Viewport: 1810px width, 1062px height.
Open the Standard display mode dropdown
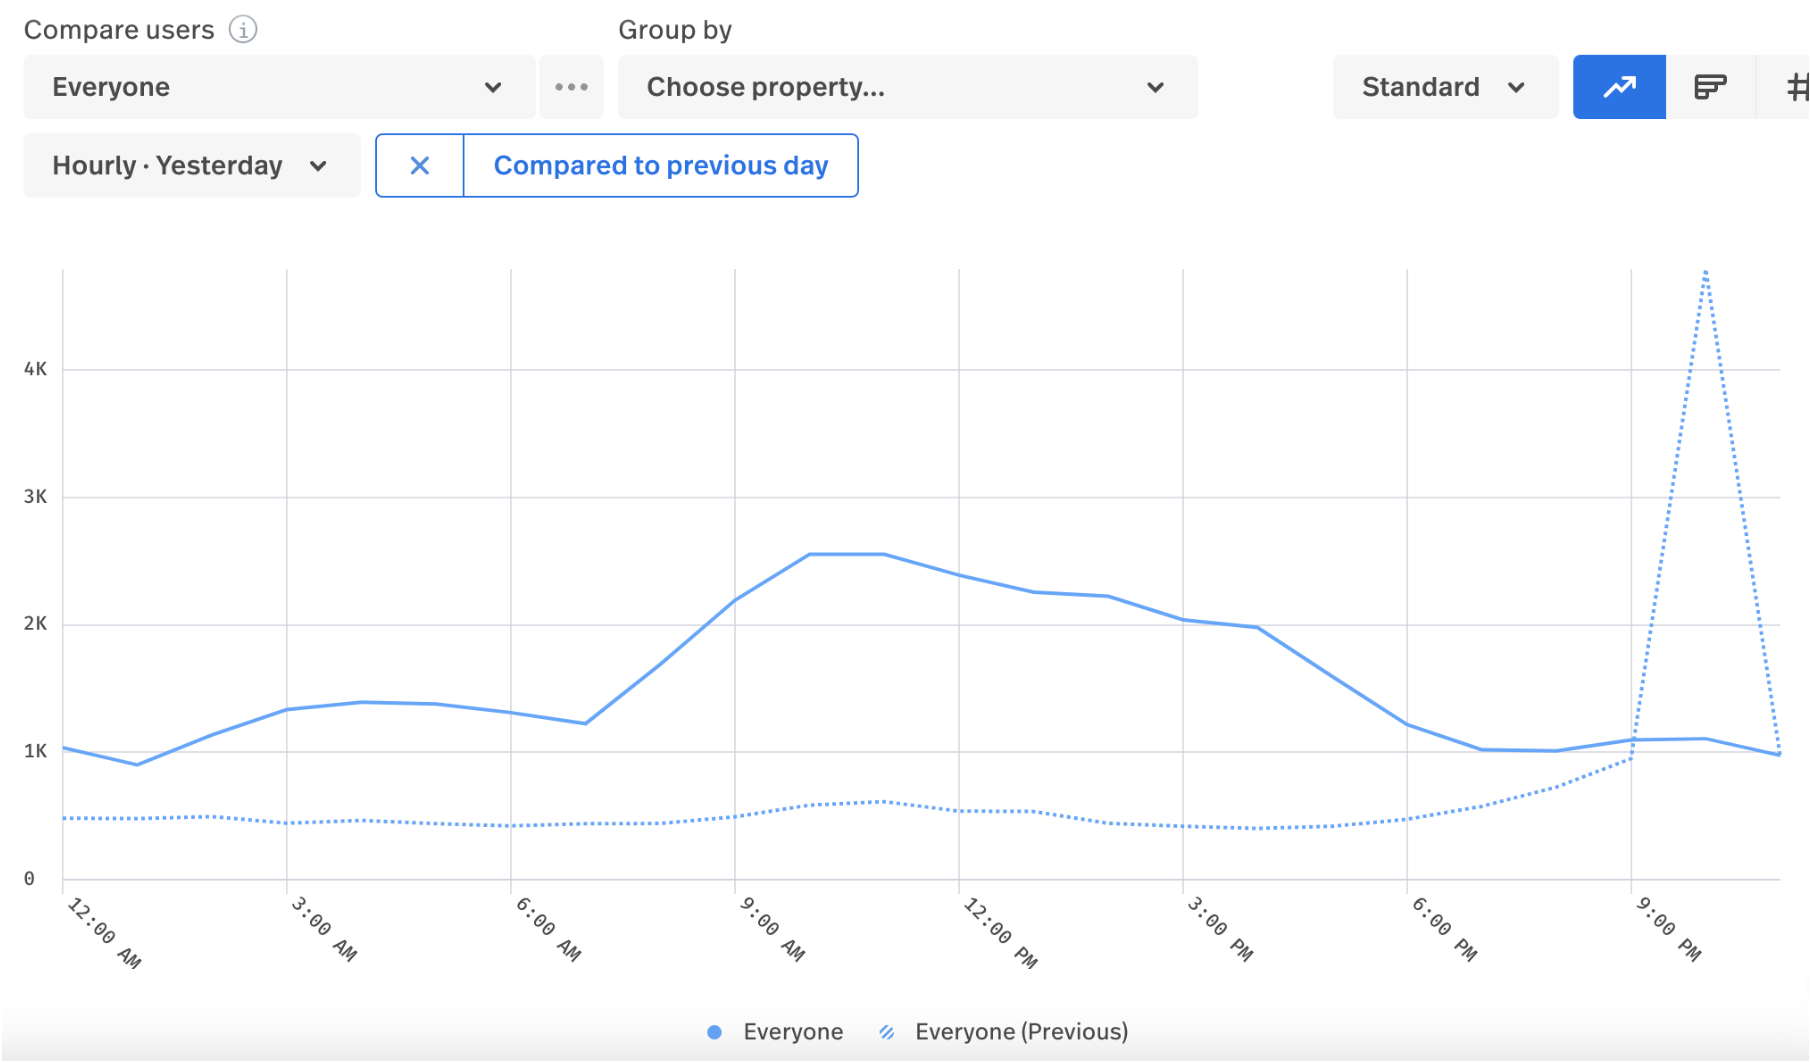click(1444, 87)
